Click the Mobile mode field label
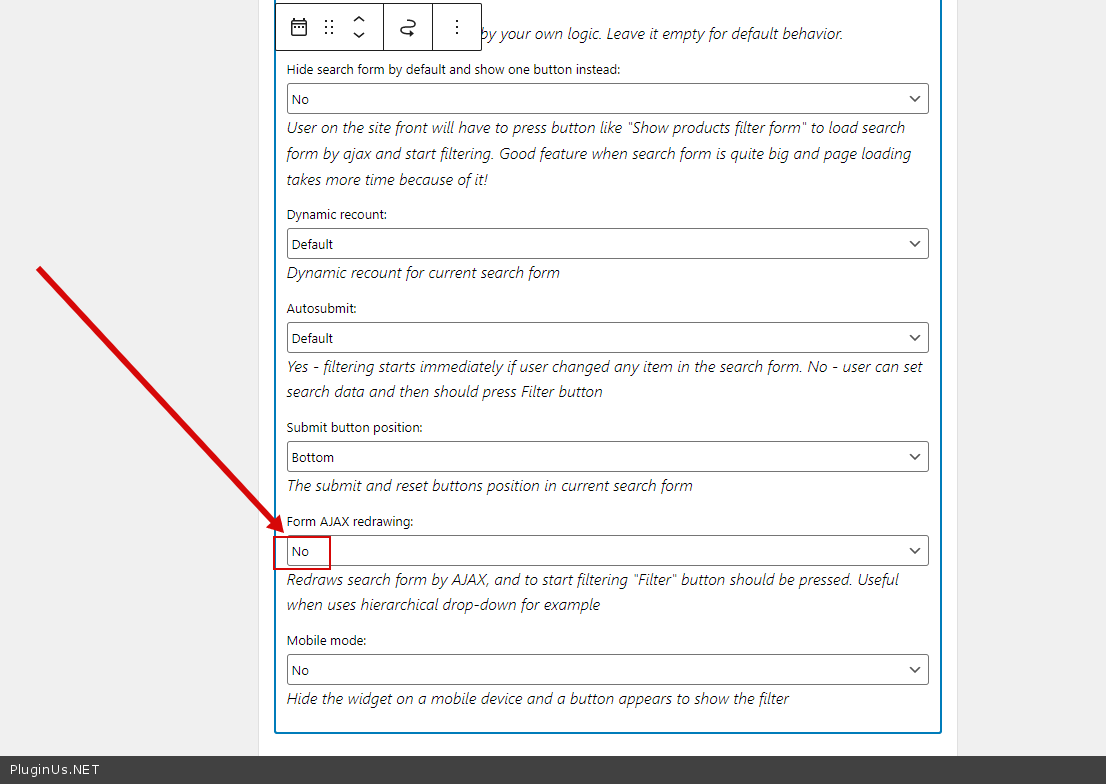The width and height of the screenshot is (1106, 784). click(326, 640)
